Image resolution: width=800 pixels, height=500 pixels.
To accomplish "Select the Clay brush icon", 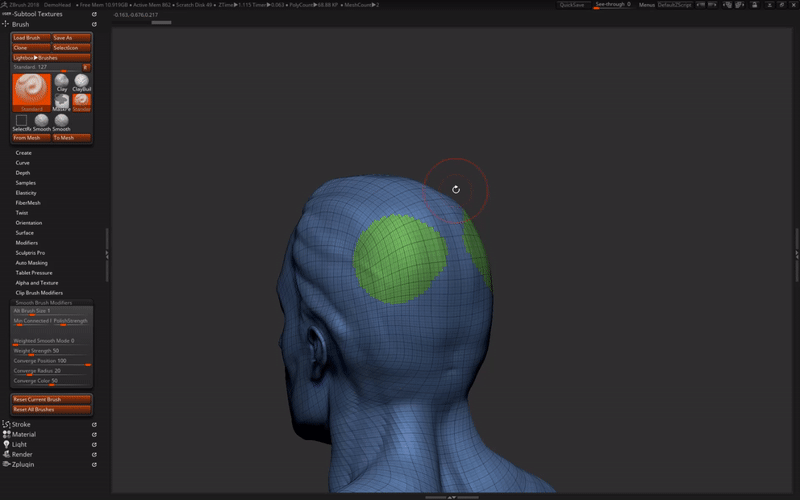I will coord(62,82).
